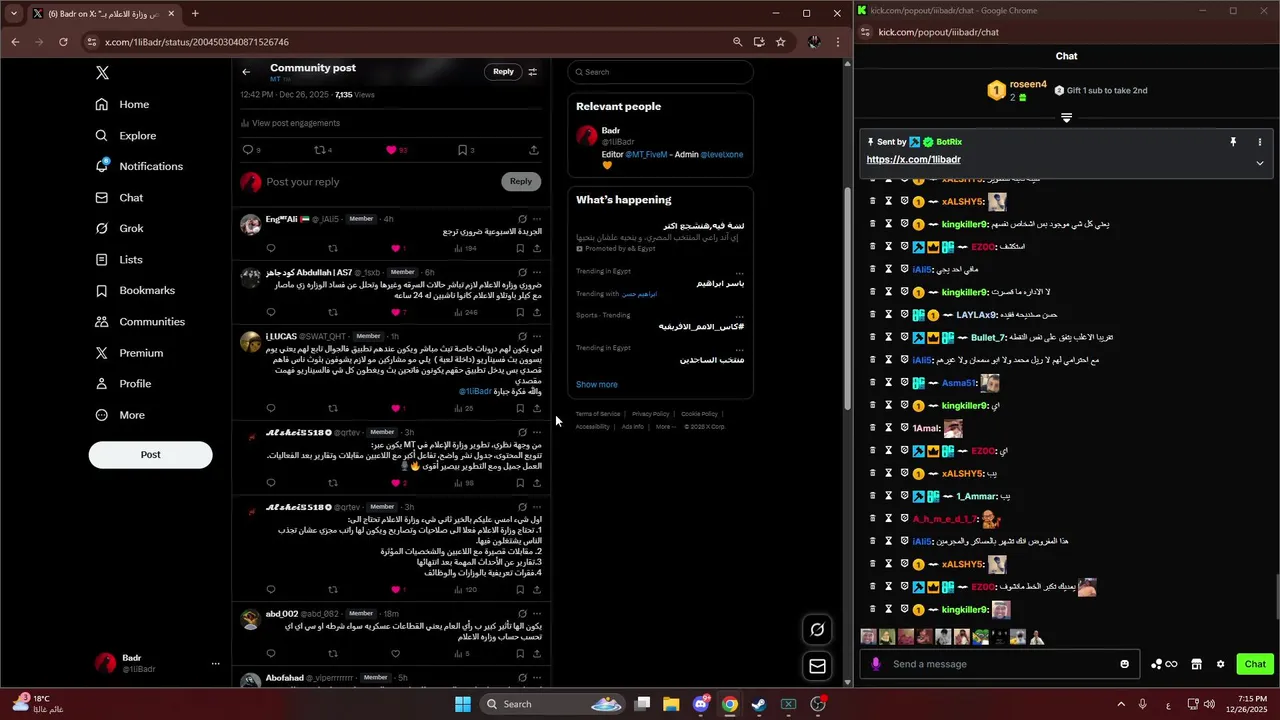This screenshot has width=1280, height=720.
Task: Open Kick chat shop icon
Action: coord(1196,664)
